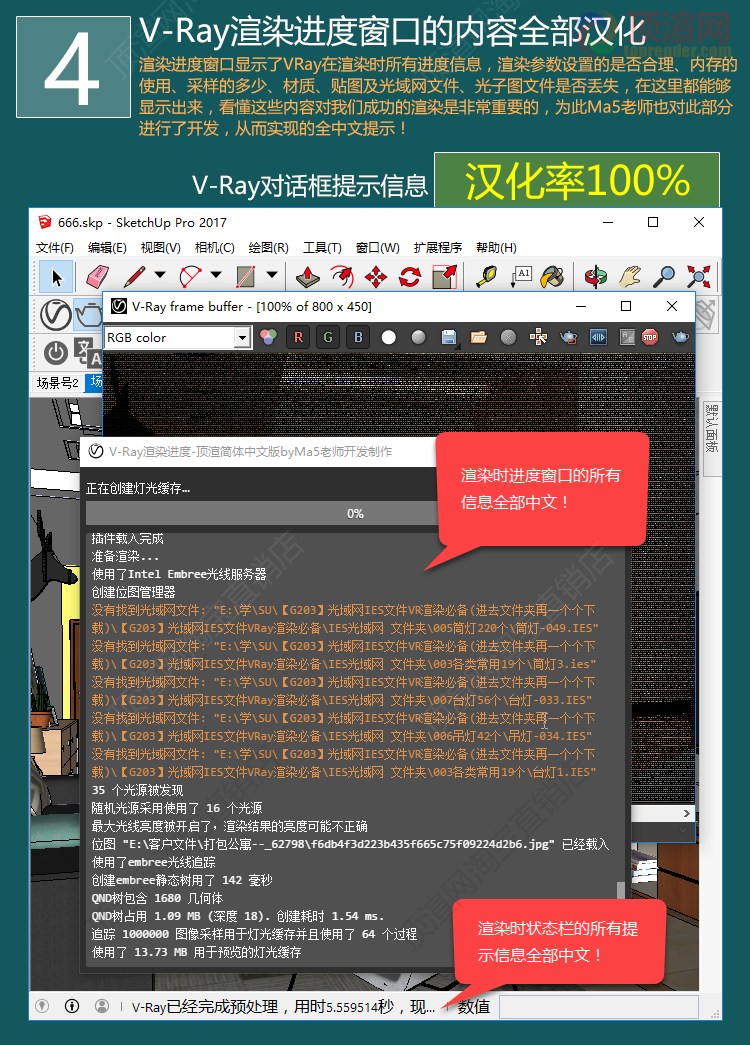Open the 工具(T) menu
The width and height of the screenshot is (750, 1045).
[x=323, y=247]
